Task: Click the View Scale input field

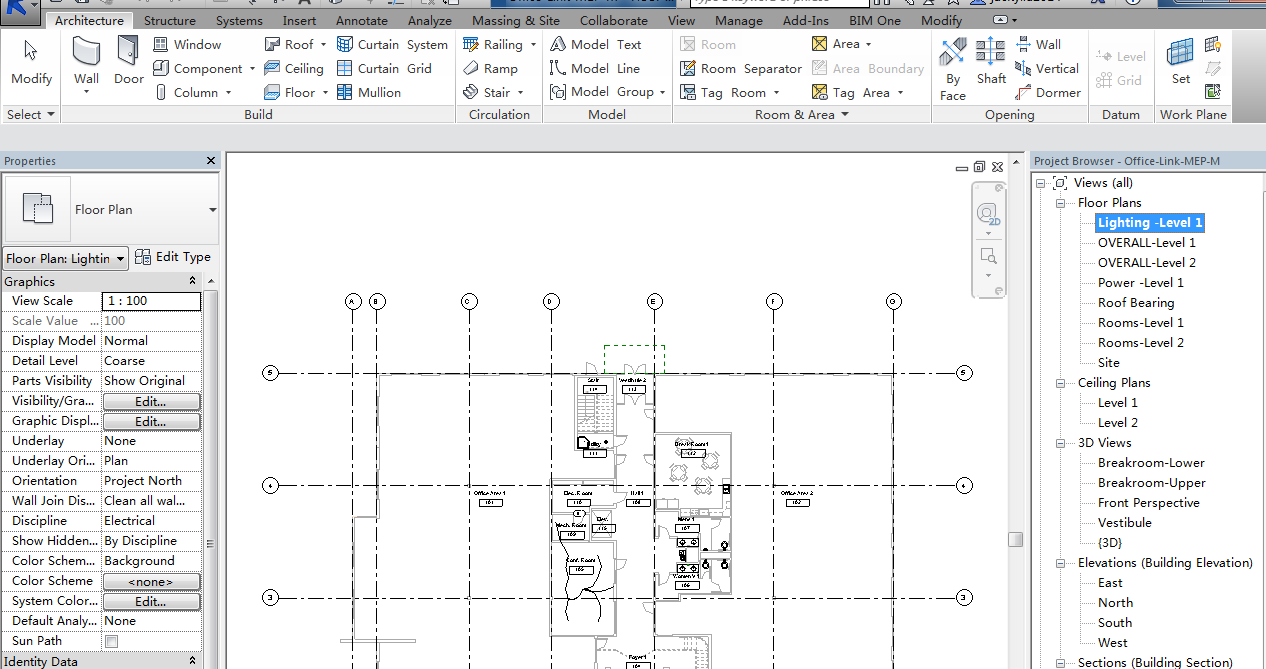Action: (x=151, y=301)
